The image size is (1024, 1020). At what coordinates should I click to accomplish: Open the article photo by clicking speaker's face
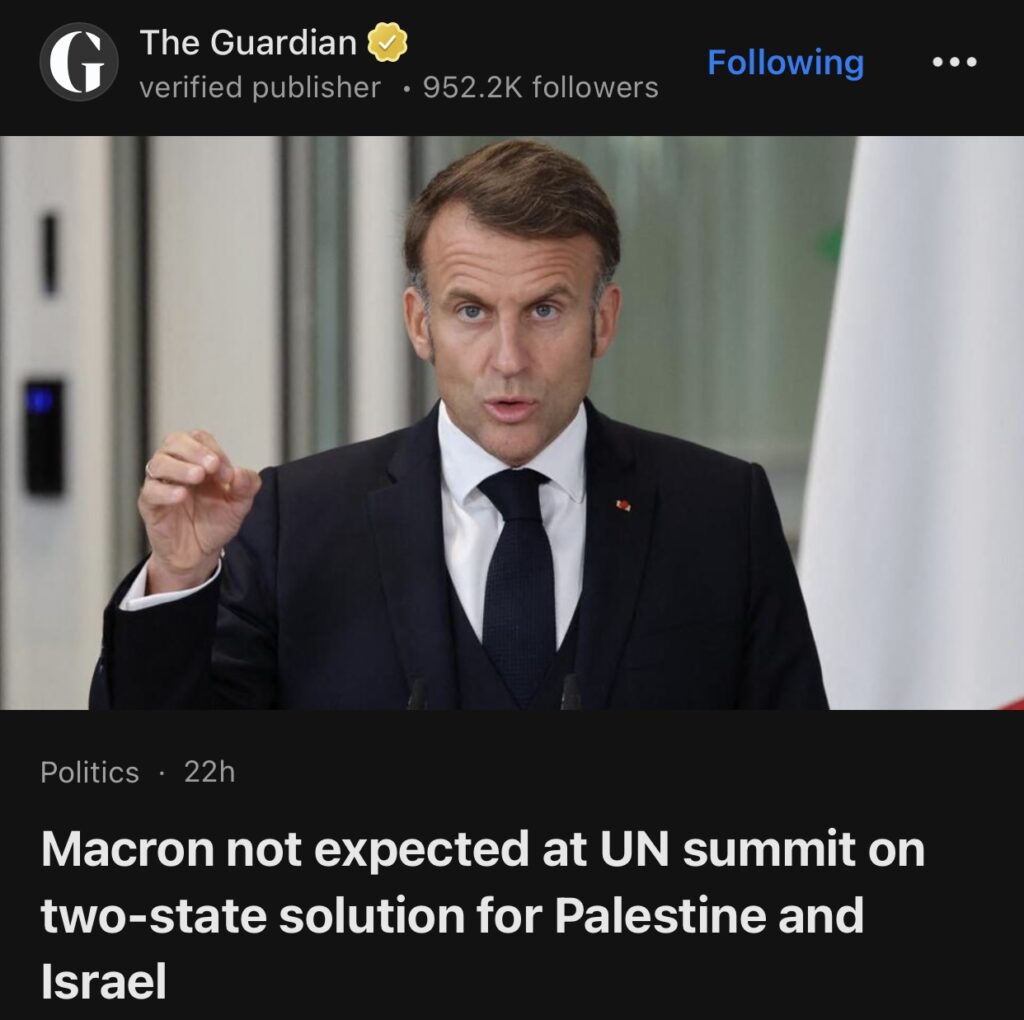(510, 320)
